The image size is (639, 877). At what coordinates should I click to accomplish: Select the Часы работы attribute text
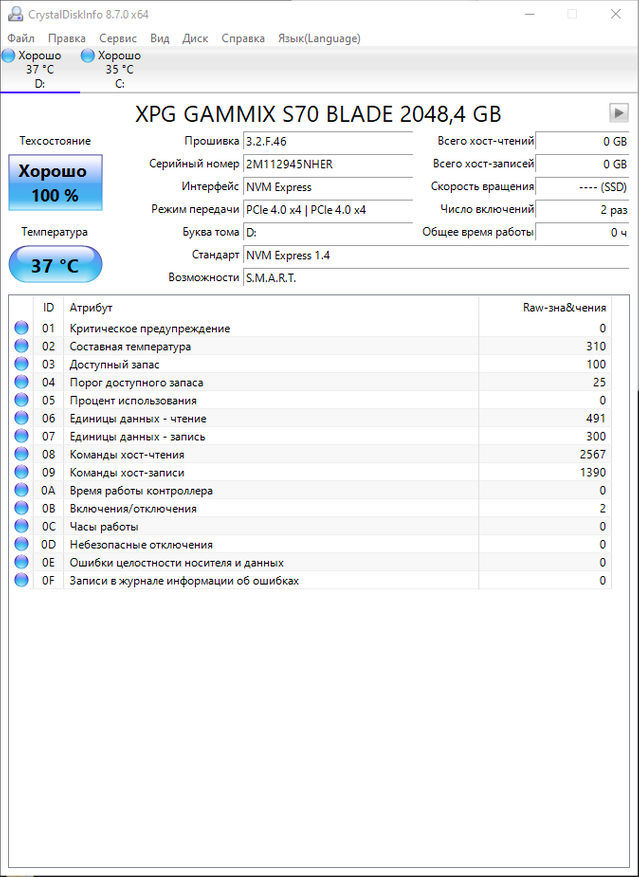pyautogui.click(x=104, y=526)
